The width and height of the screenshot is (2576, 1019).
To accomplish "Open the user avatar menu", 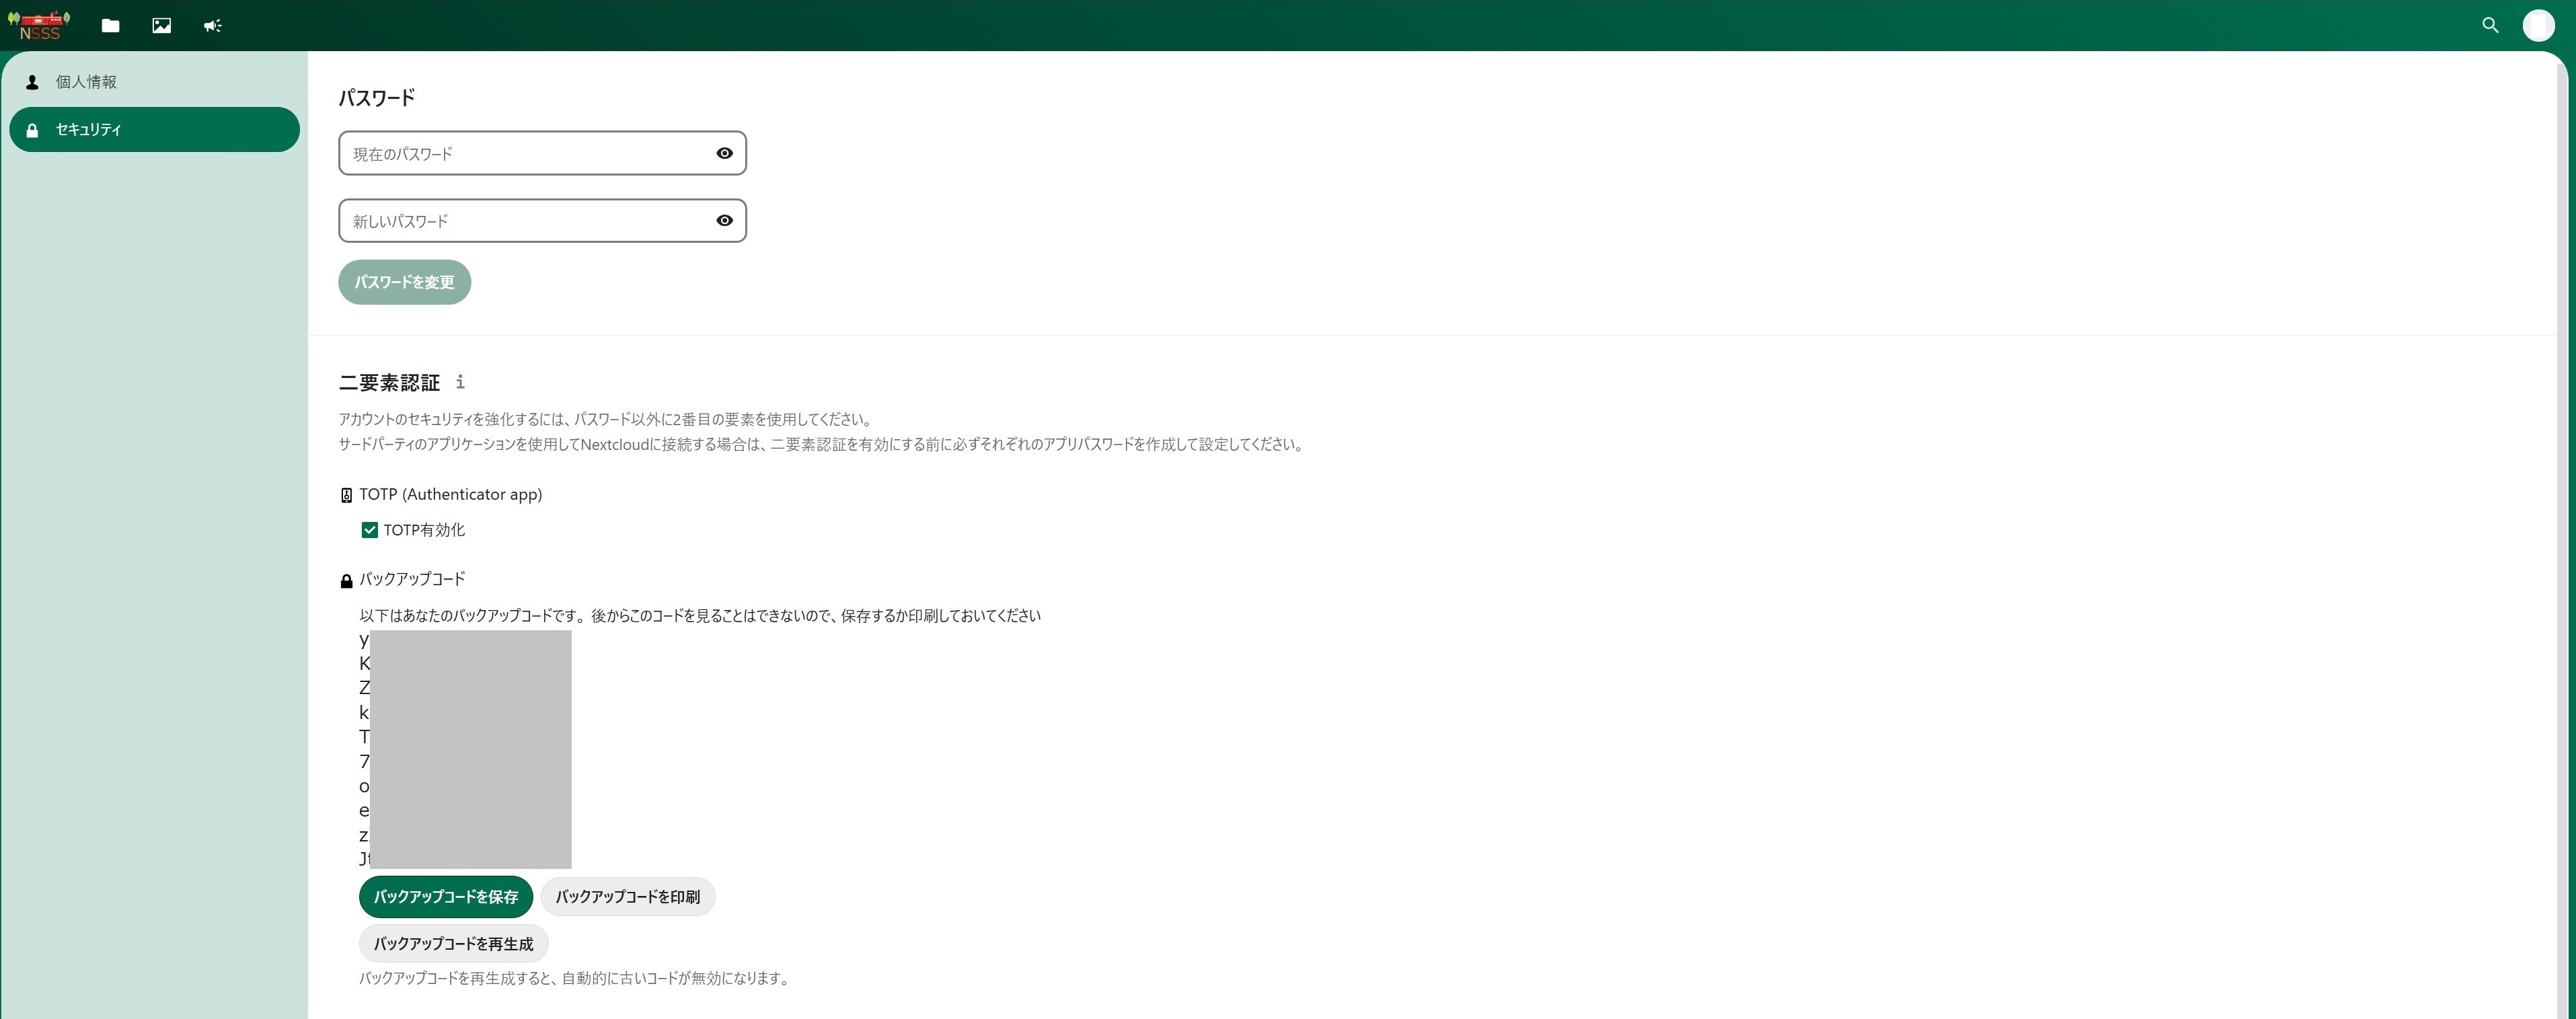I will pyautogui.click(x=2538, y=26).
